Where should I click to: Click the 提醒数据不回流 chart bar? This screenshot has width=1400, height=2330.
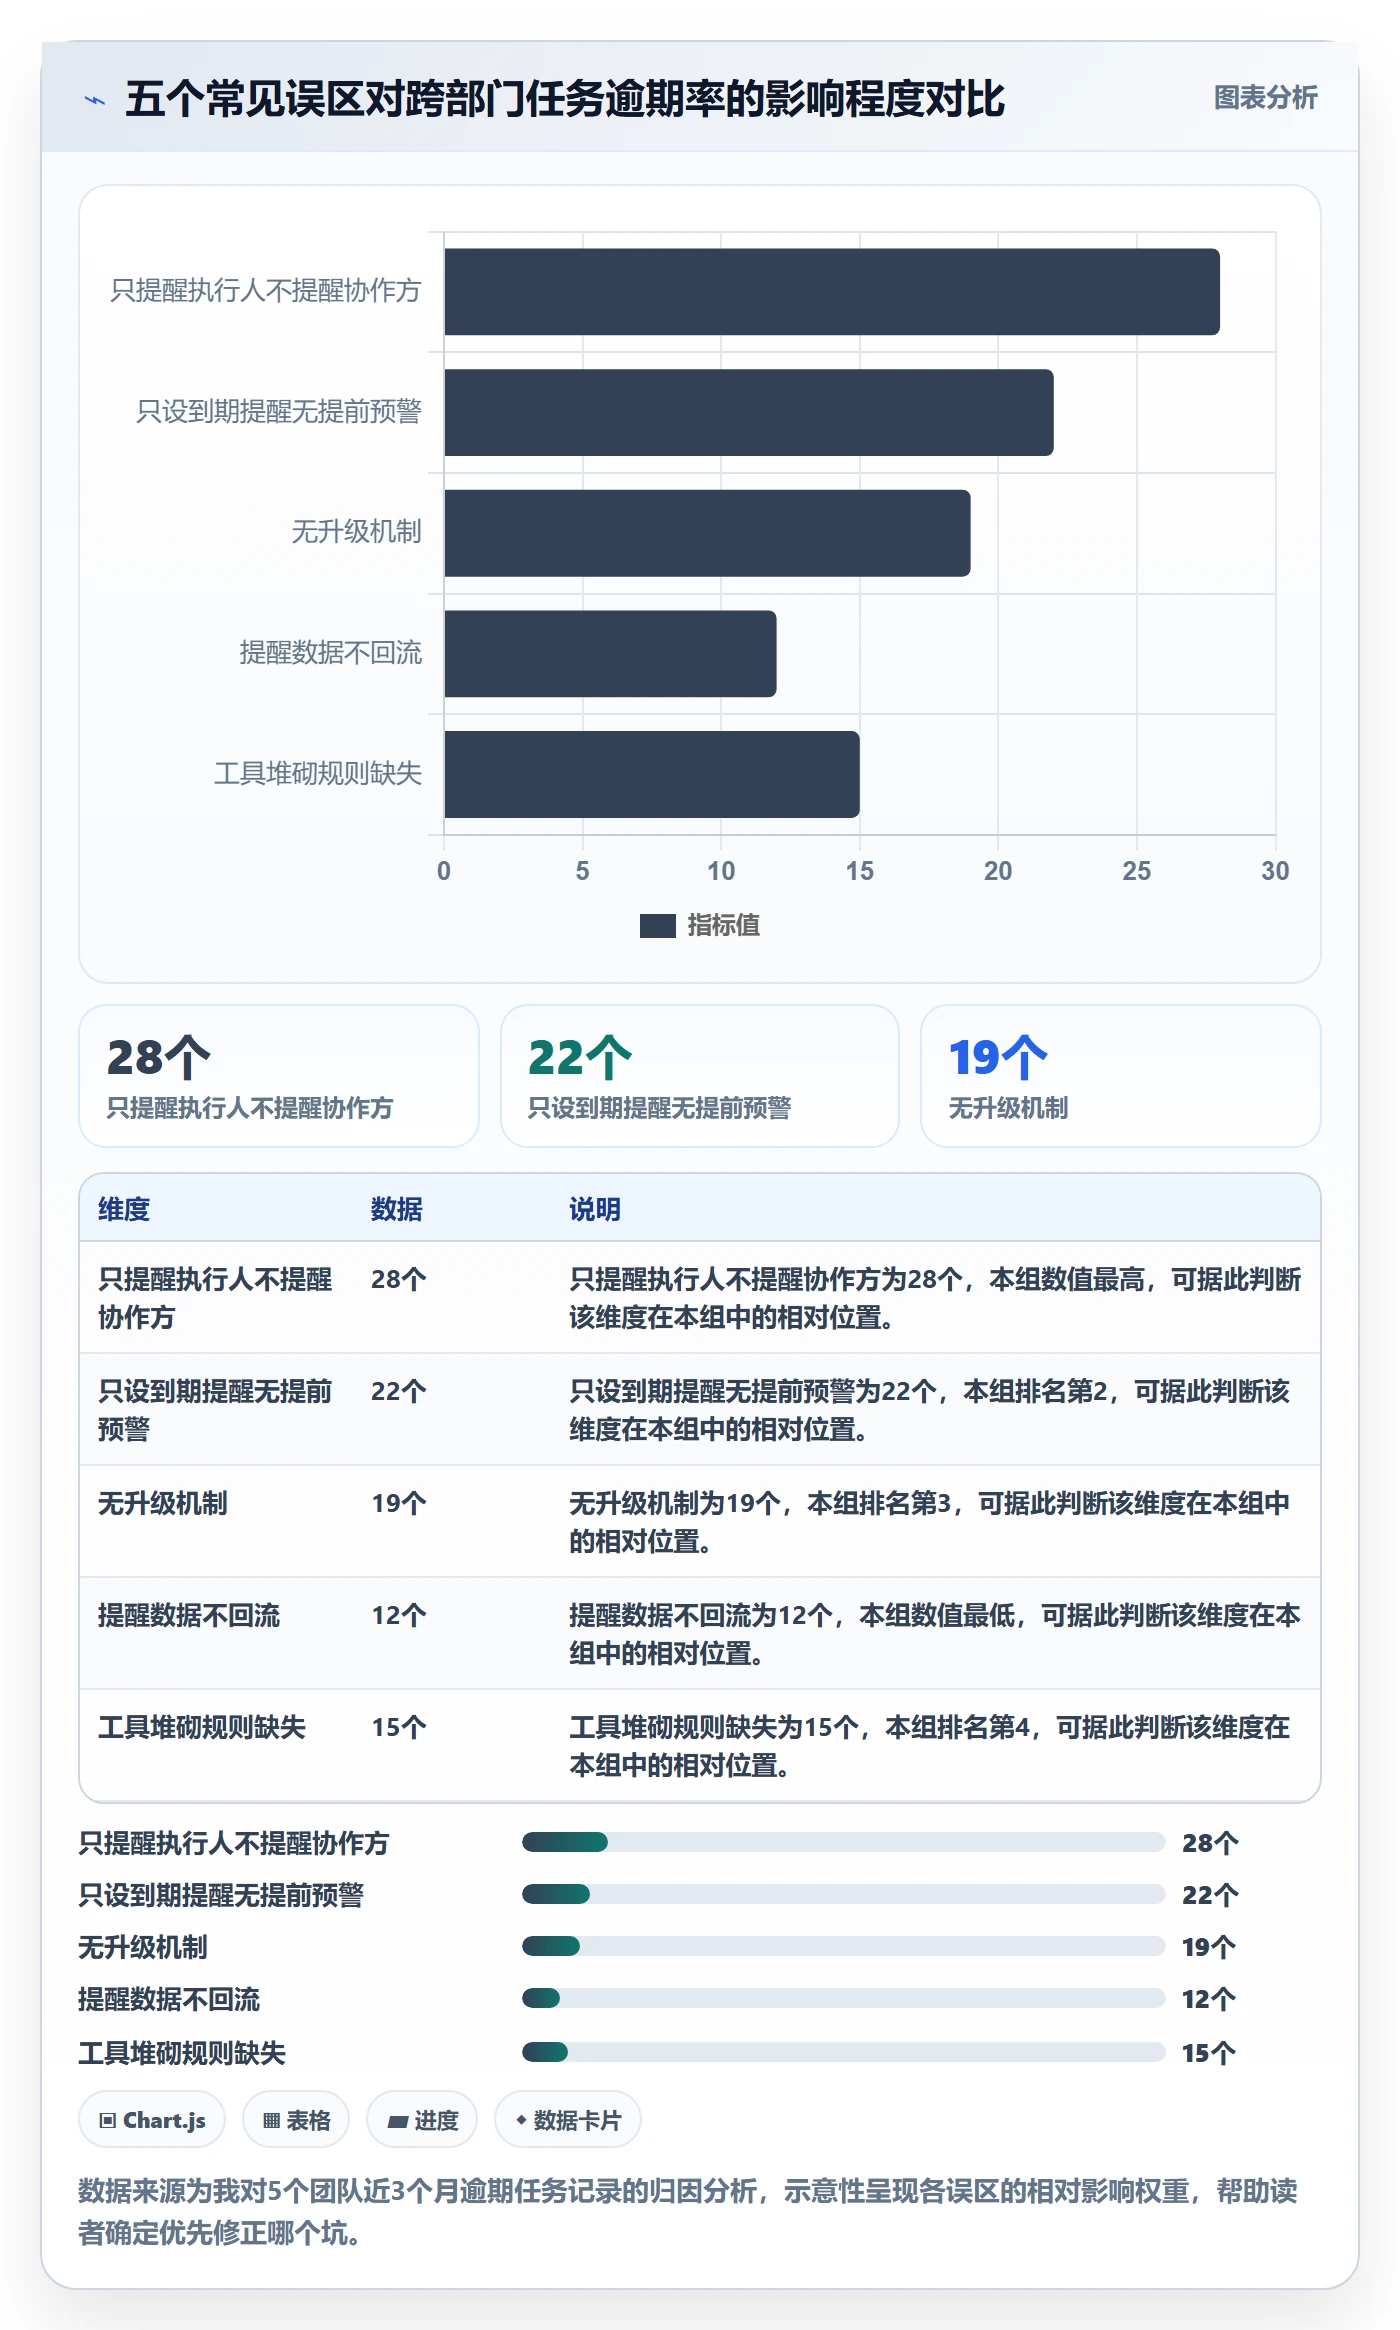[x=610, y=654]
